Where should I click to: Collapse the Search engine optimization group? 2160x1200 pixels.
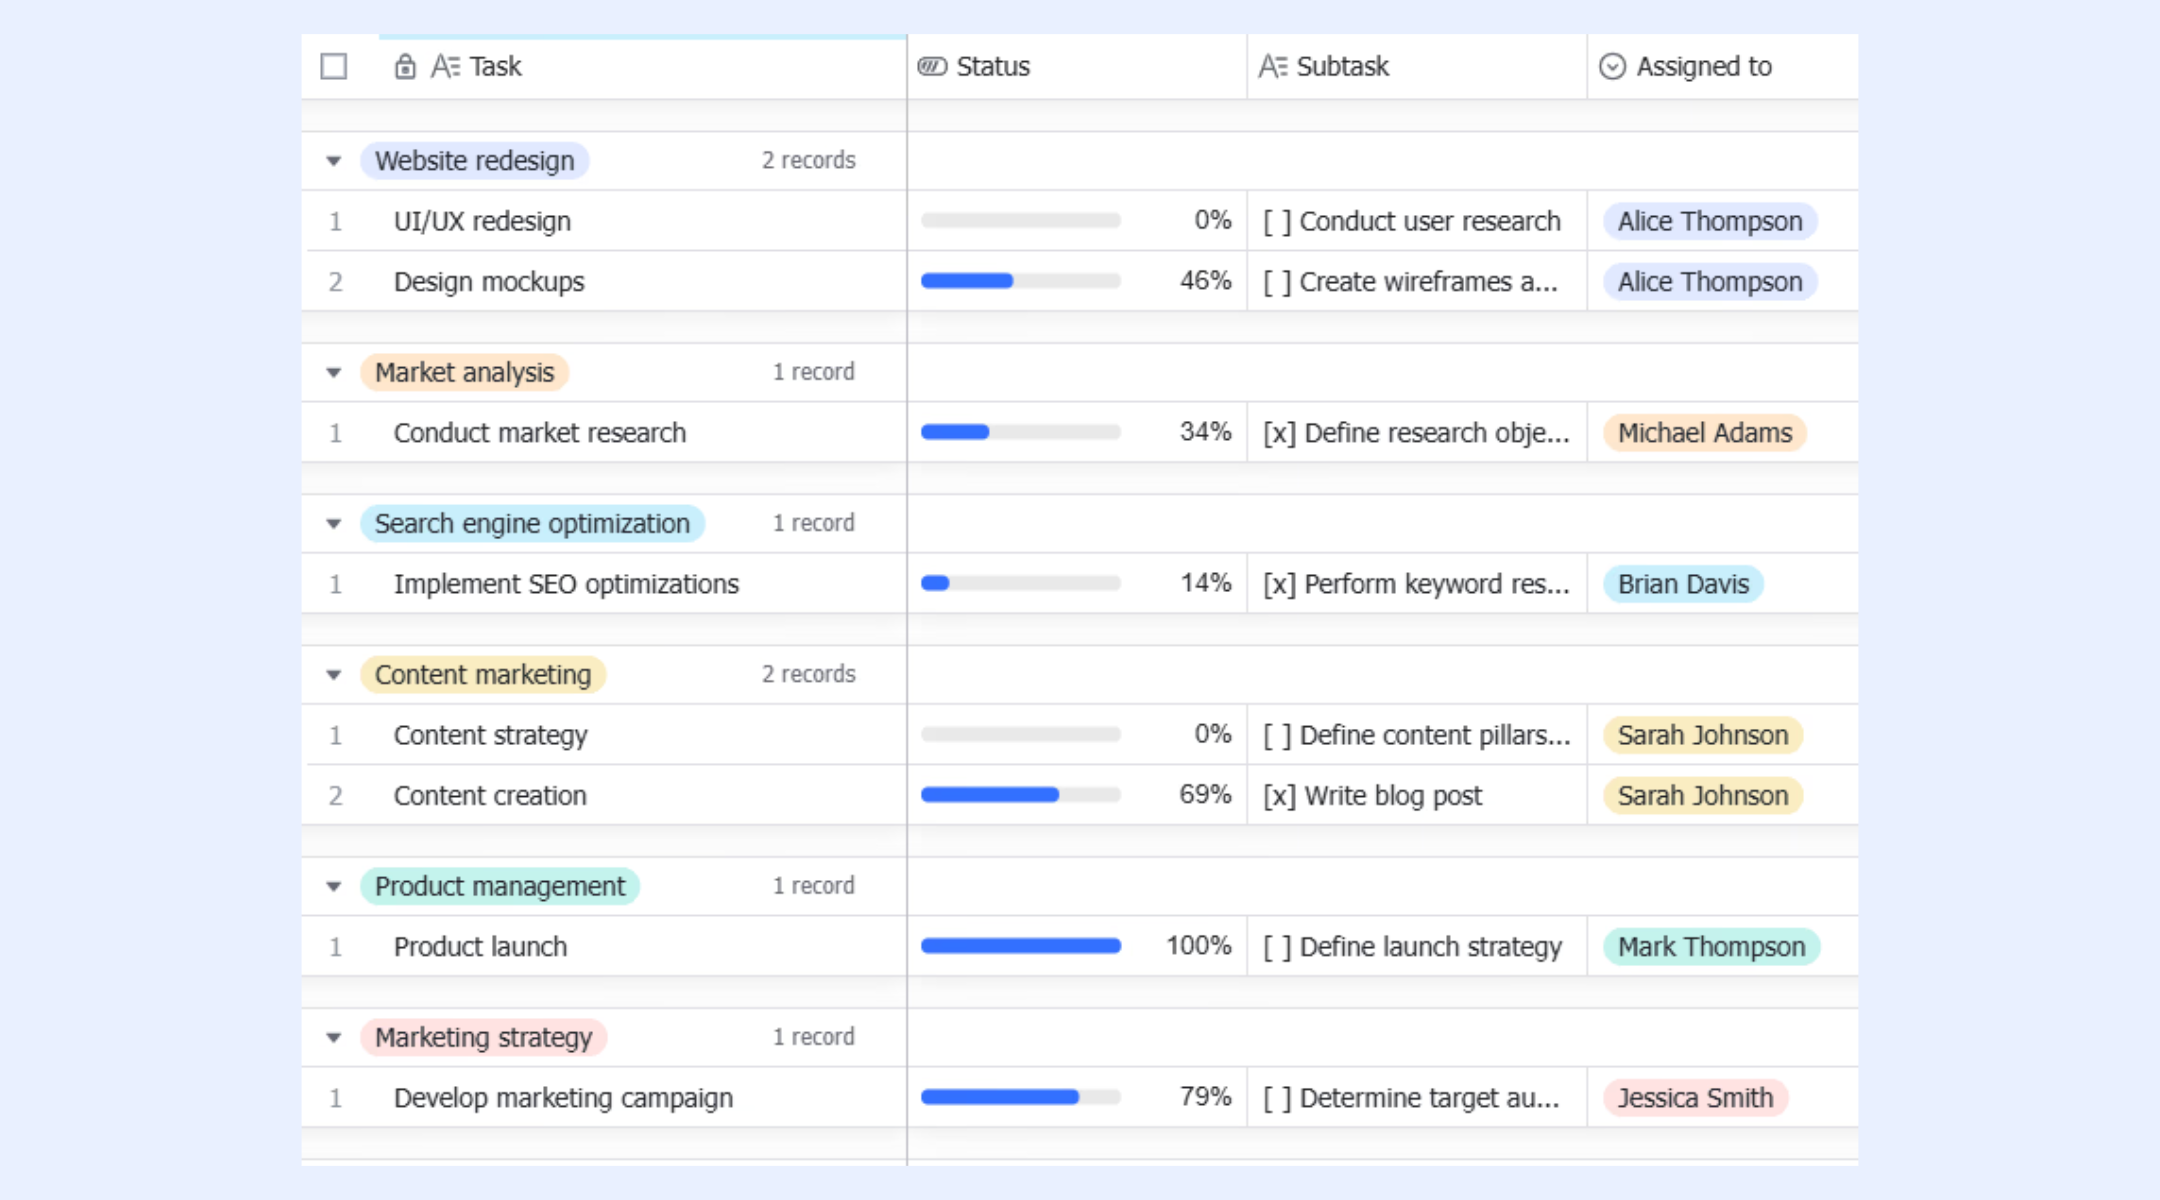click(334, 524)
